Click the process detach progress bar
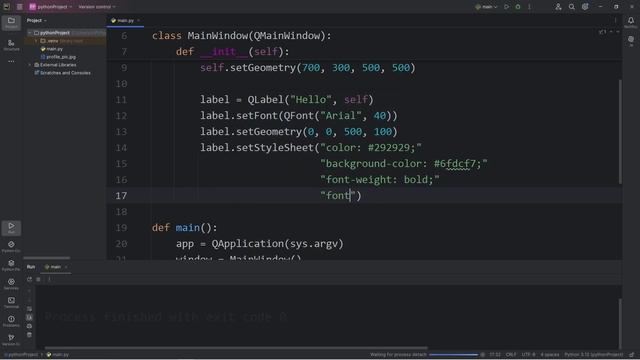Image resolution: width=640 pixels, height=360 pixels. [x=453, y=355]
